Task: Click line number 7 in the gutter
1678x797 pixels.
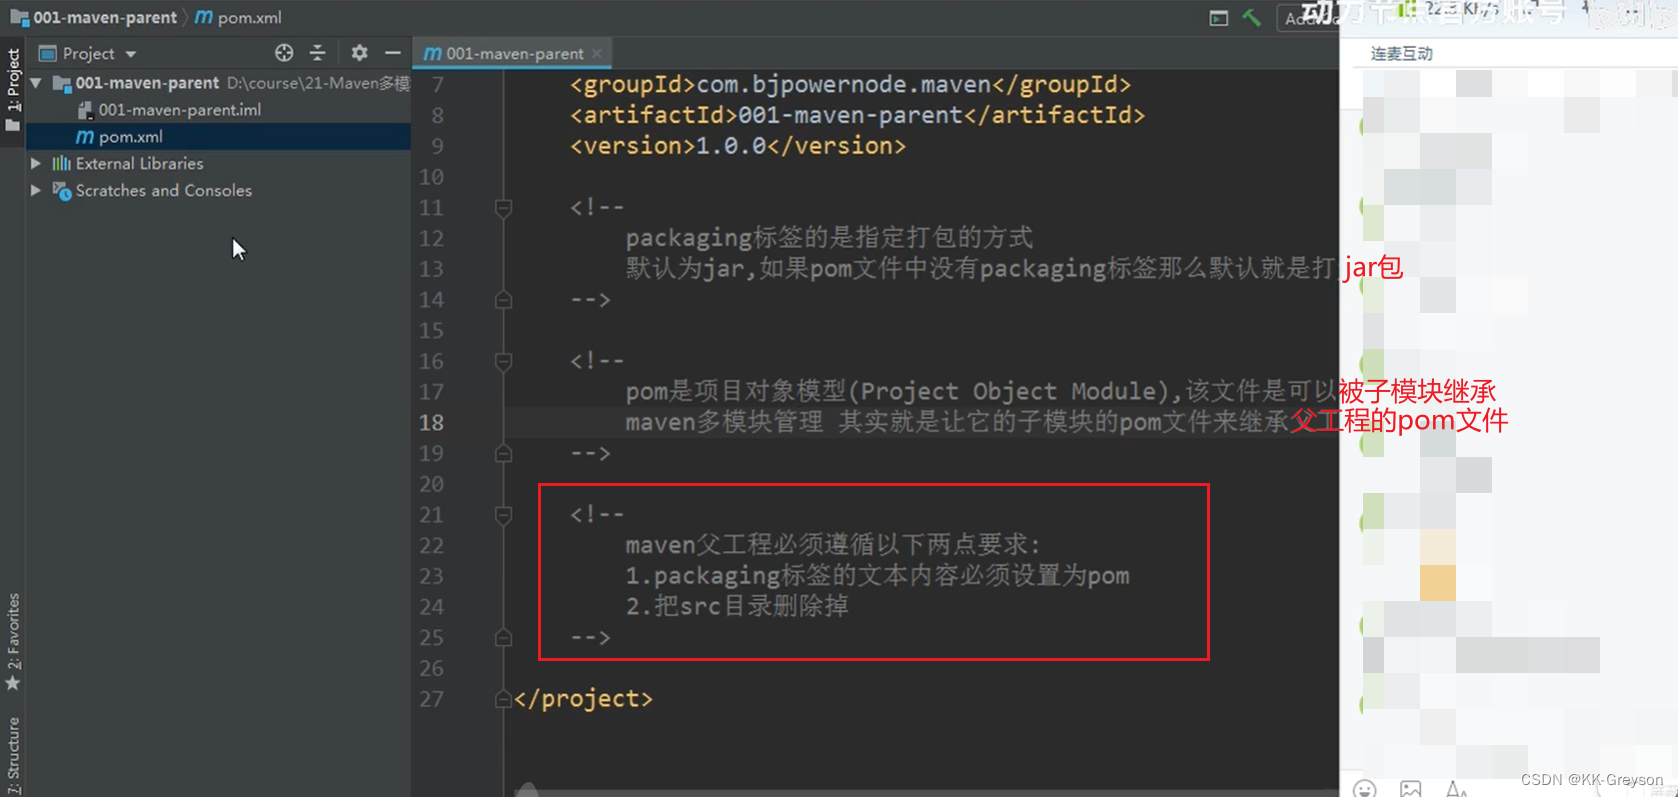Action: pos(437,85)
